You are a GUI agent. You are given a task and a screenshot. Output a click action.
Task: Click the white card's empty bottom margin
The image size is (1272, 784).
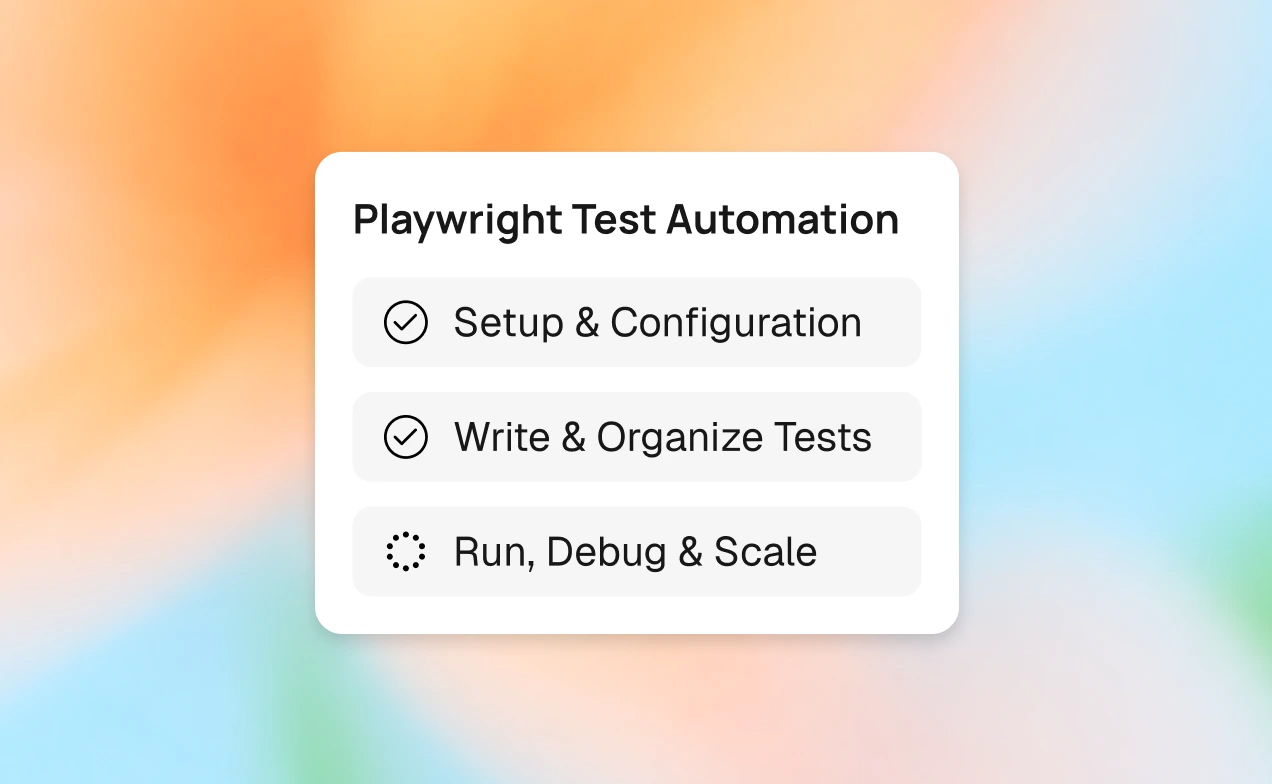pyautogui.click(x=636, y=615)
